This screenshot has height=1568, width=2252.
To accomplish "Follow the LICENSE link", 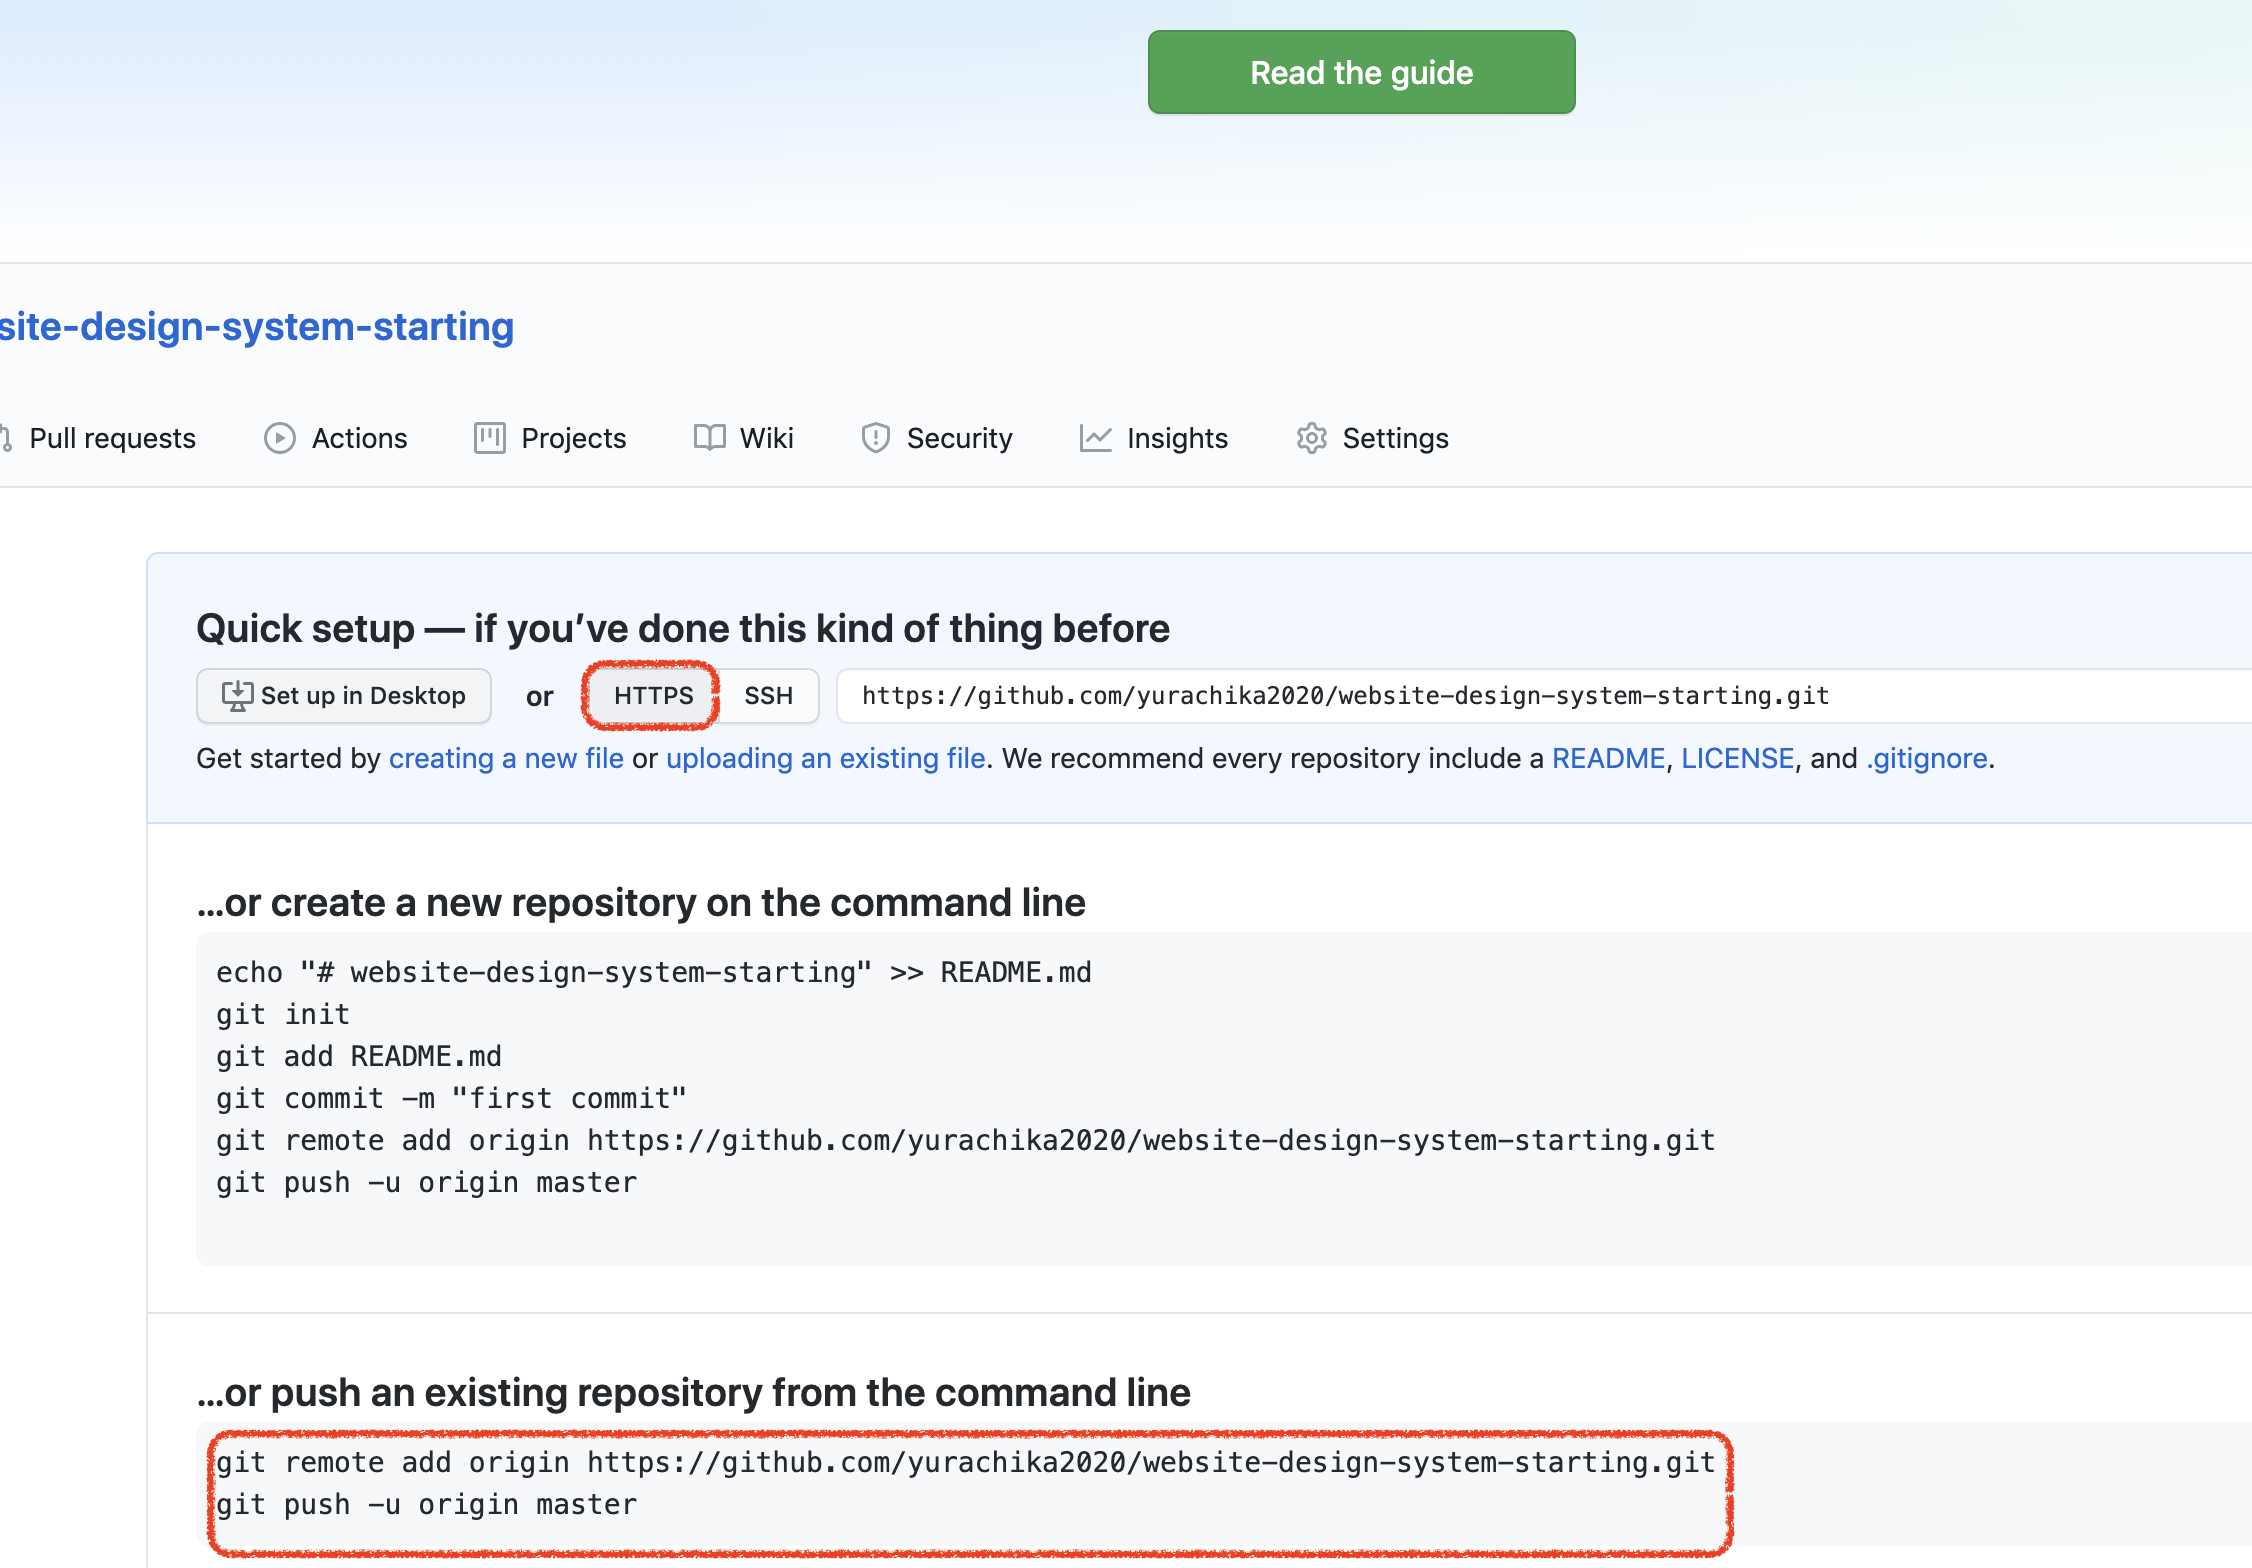I will 1737,759.
